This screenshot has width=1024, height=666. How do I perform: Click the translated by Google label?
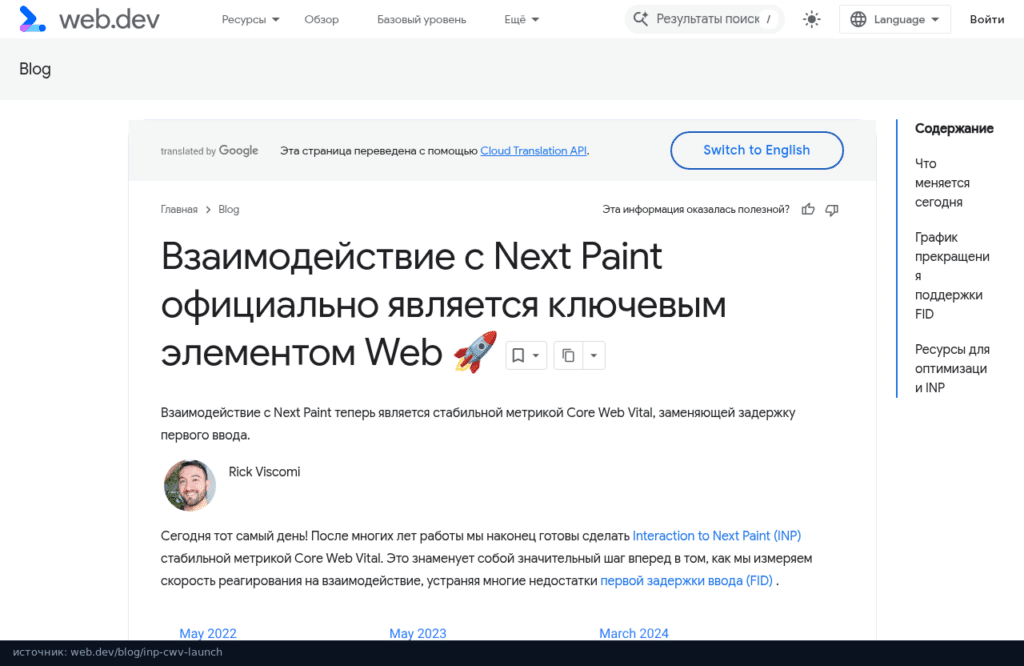pos(210,151)
